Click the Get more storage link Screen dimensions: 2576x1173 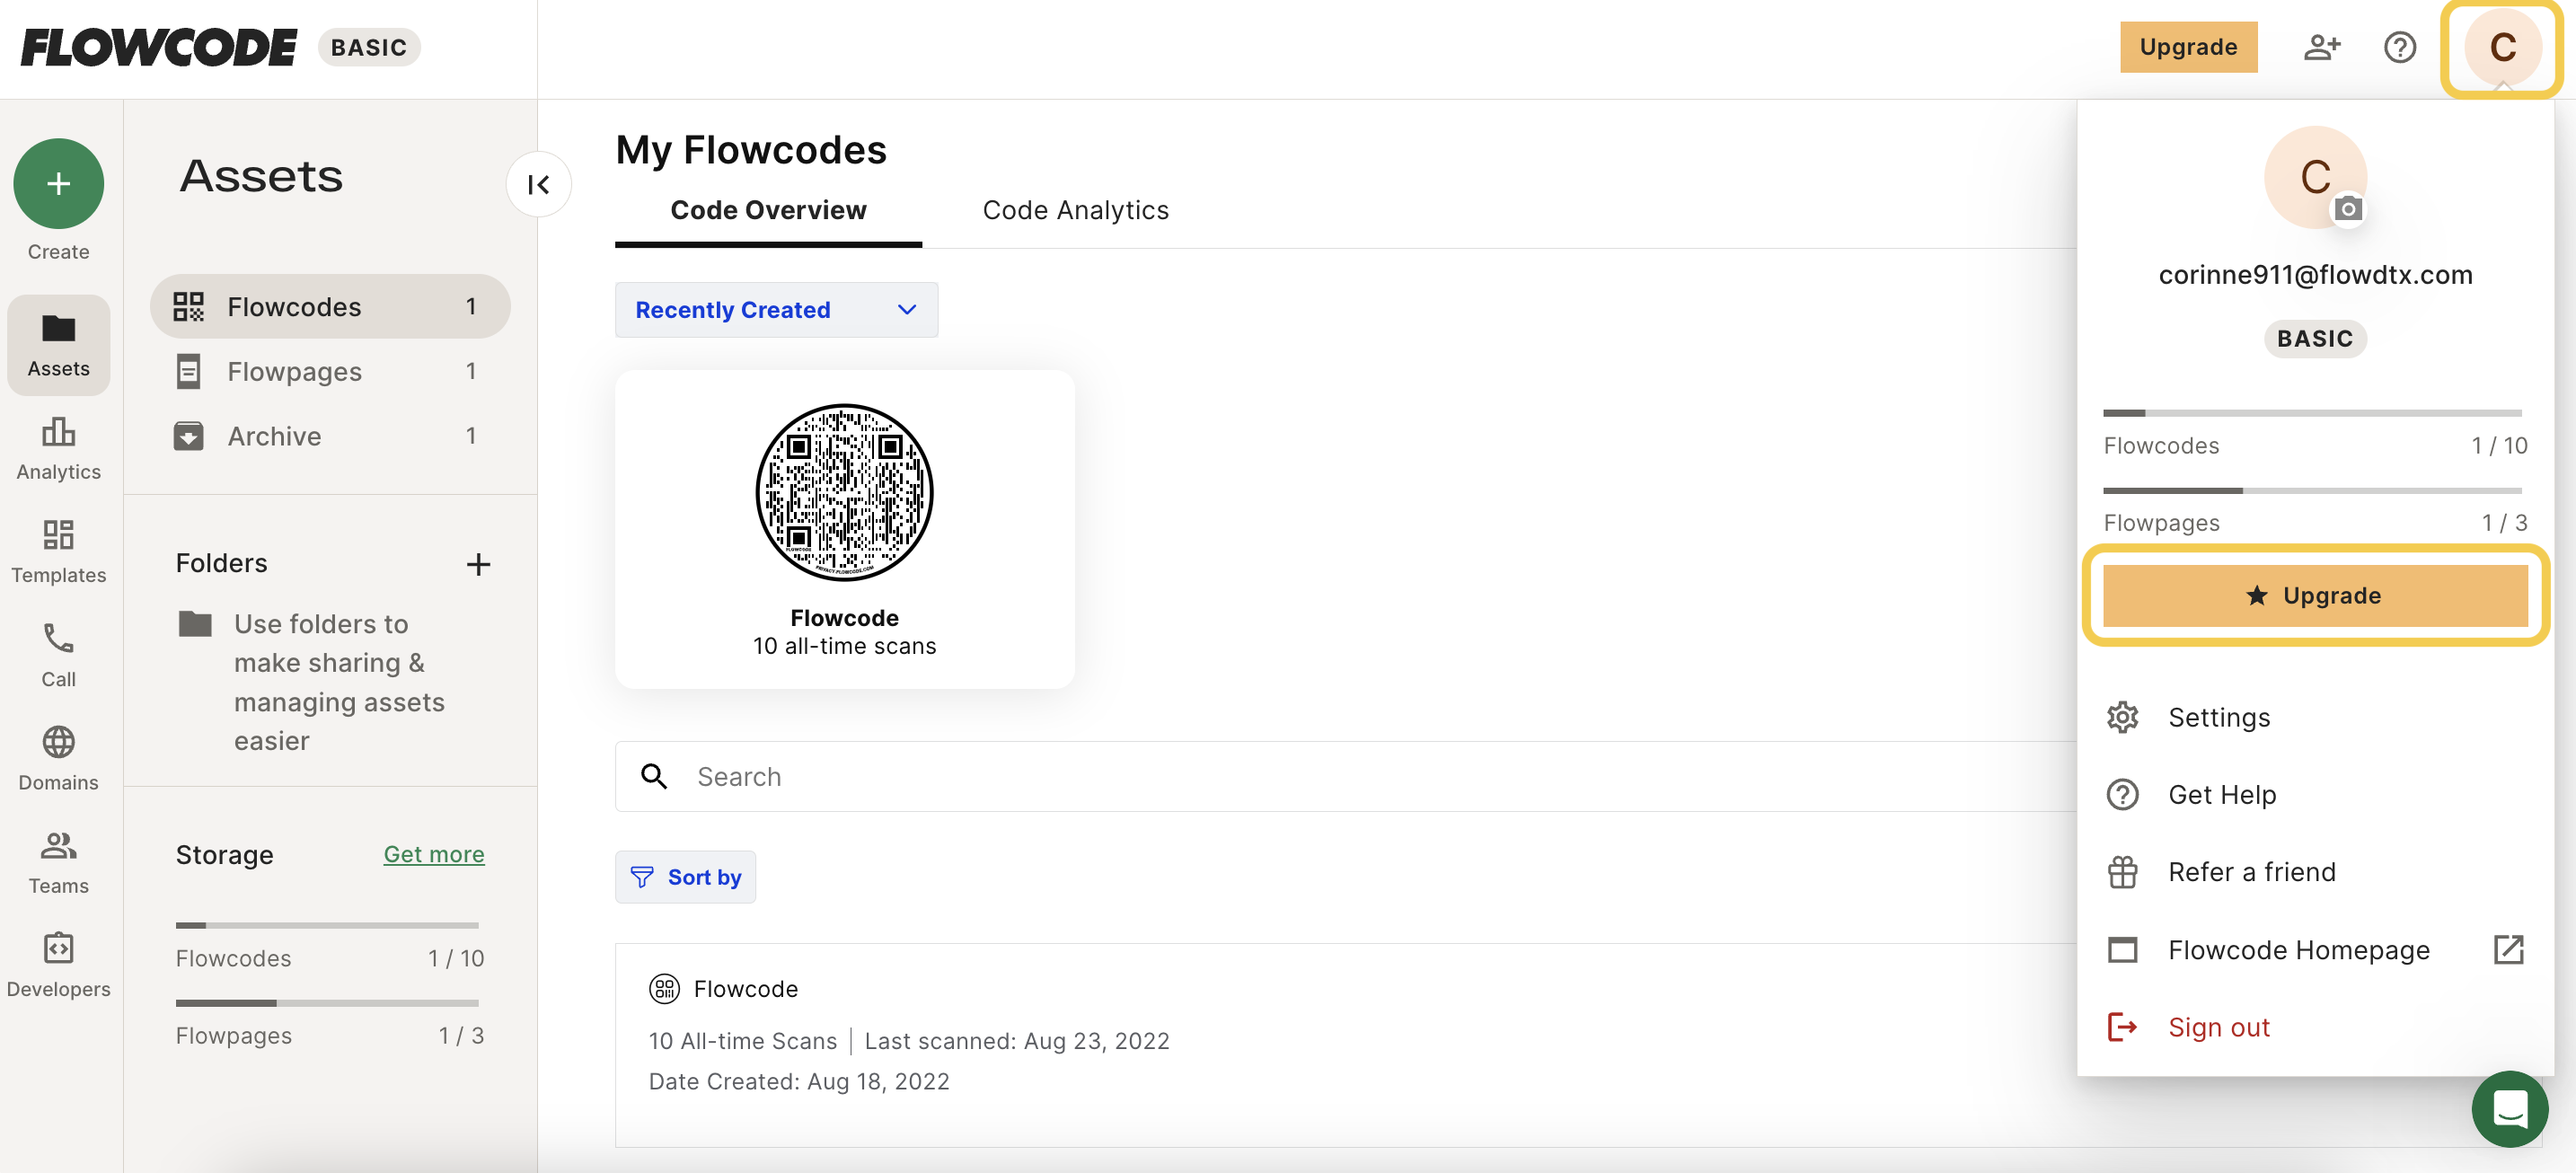(434, 854)
